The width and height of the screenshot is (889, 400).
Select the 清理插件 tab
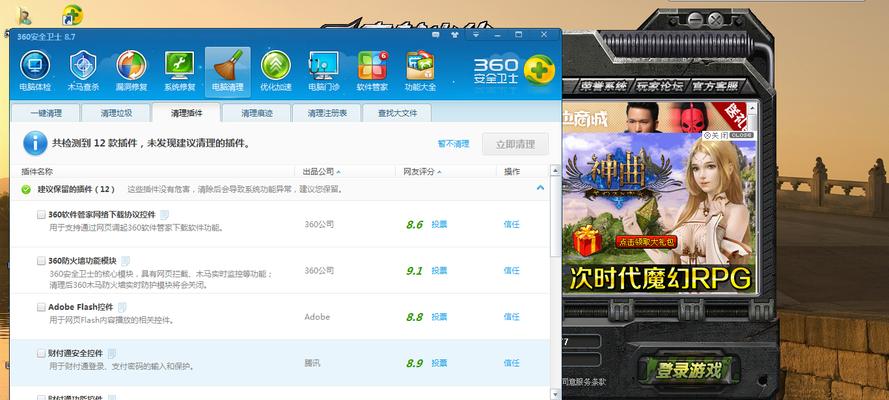pyautogui.click(x=187, y=113)
